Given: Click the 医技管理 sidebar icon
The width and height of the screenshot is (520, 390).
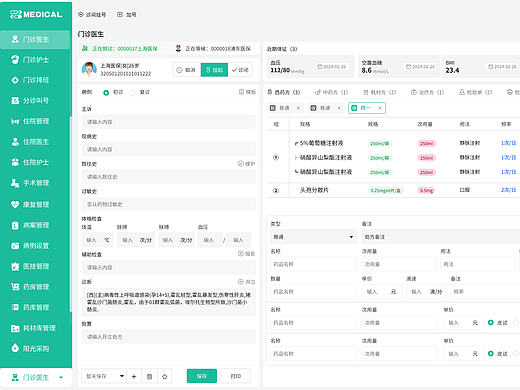Looking at the screenshot, I should (x=15, y=266).
